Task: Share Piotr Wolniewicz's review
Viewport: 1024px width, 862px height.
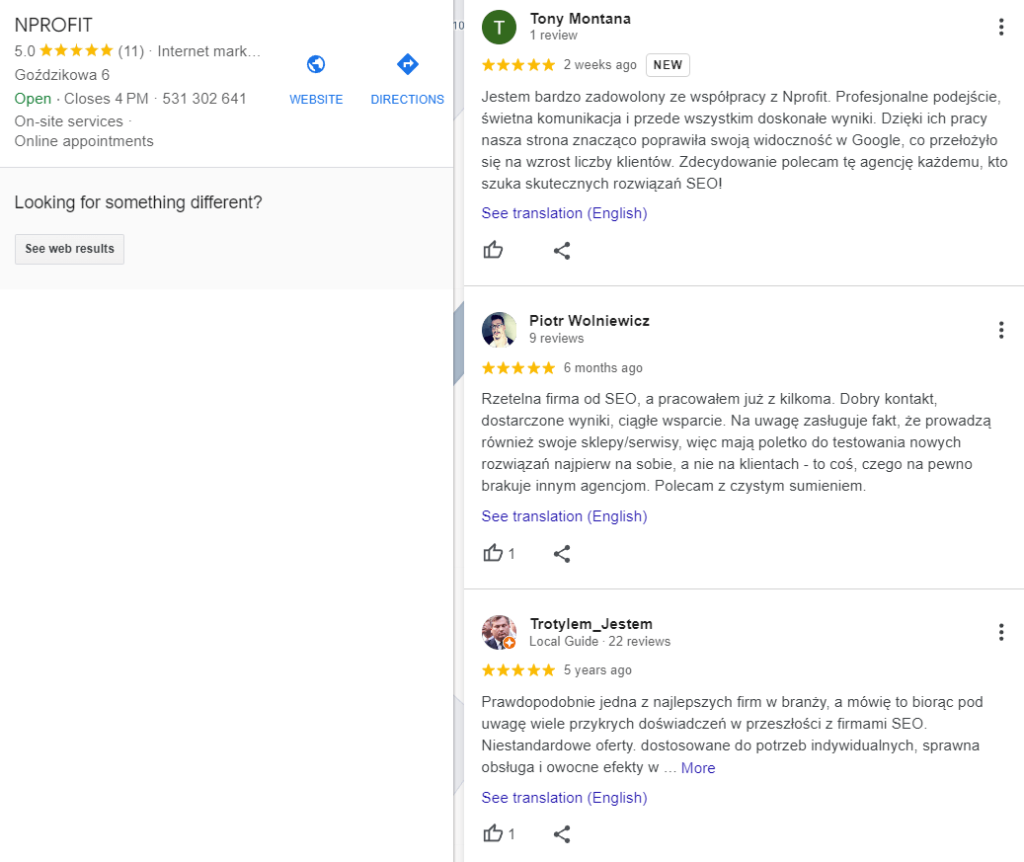Action: tap(562, 553)
